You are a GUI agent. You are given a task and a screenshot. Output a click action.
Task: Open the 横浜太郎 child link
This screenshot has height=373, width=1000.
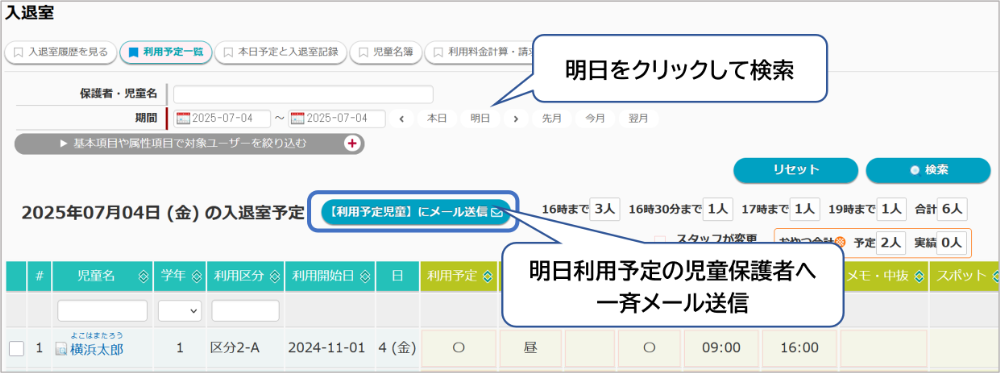[97, 349]
